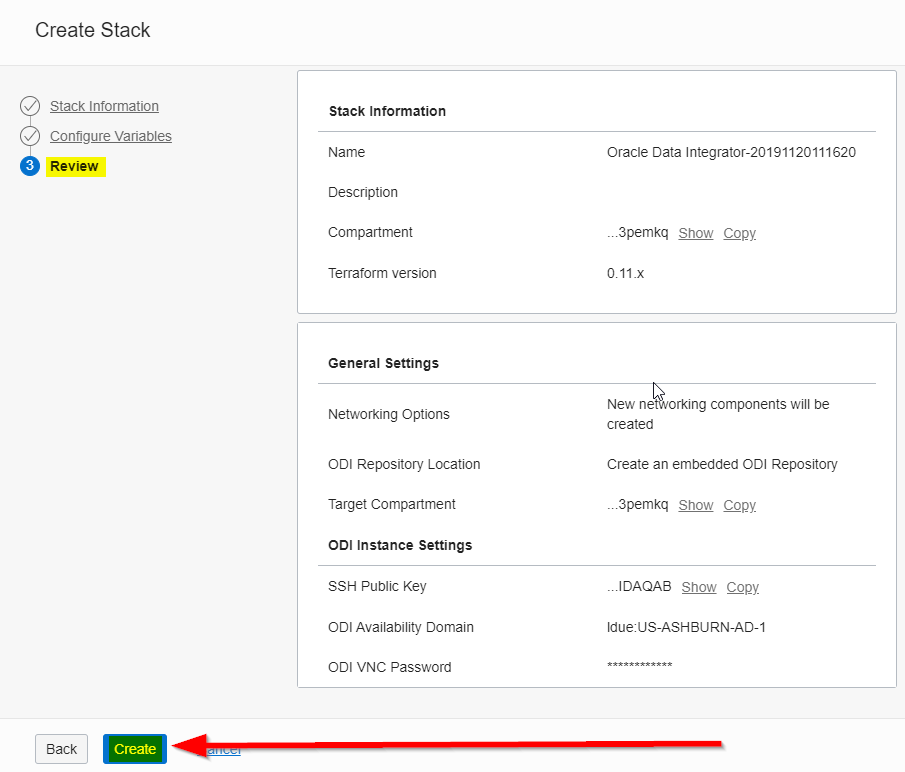Click the Terraform version 0.11.x value
Viewport: 905px width, 772px height.
(x=625, y=273)
